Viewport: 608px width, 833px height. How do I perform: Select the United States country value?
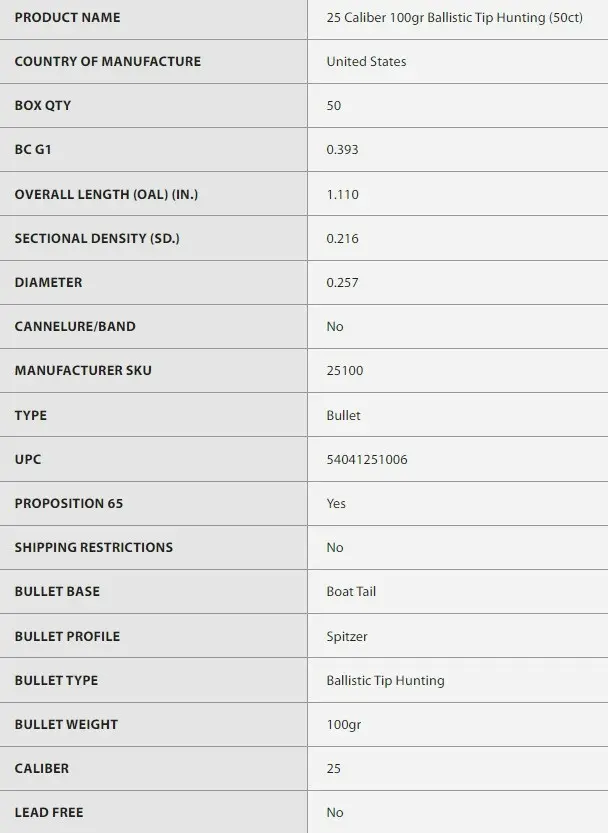click(366, 62)
